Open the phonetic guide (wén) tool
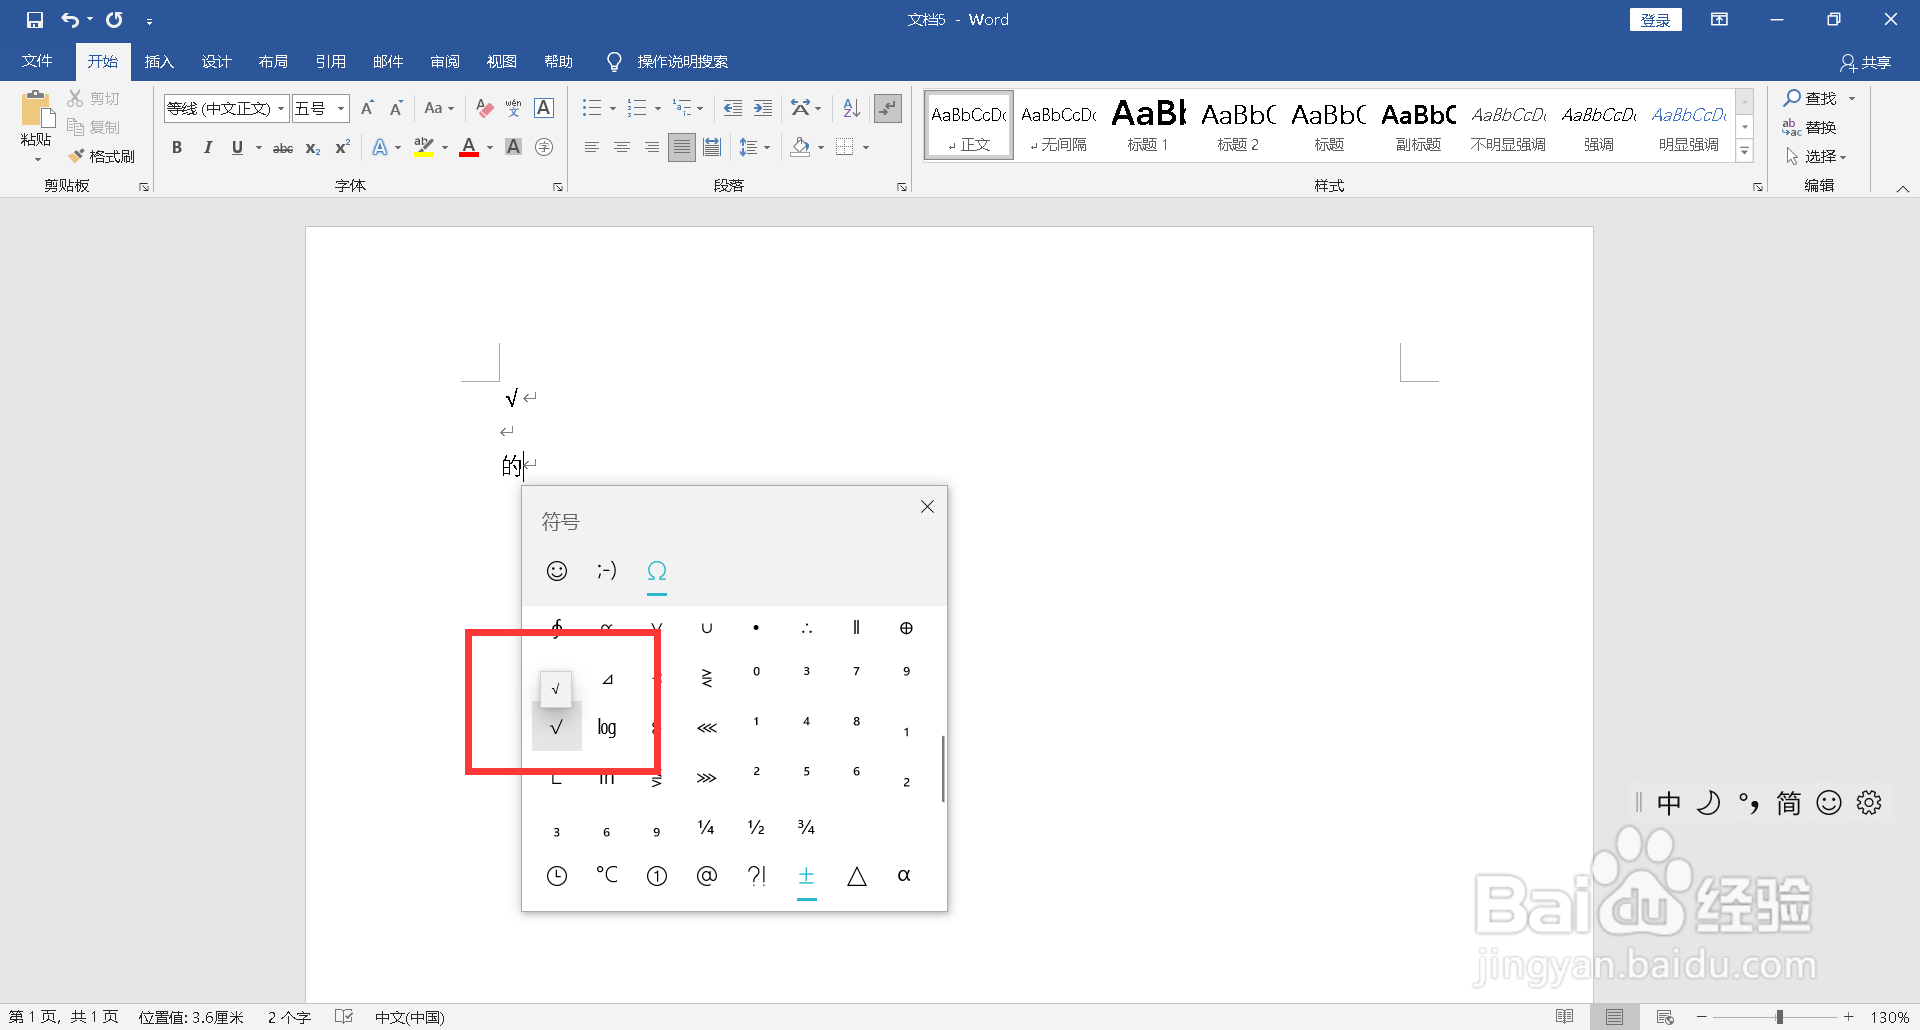Screen dimensions: 1920x1030 514,108
